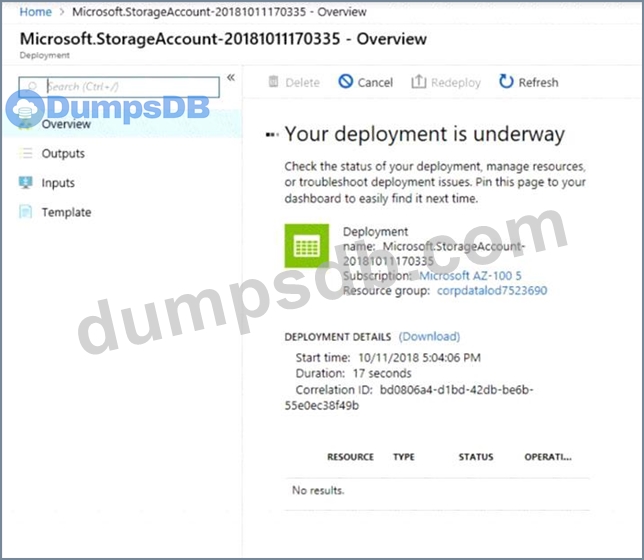Click the Redeploy icon in the toolbar
The width and height of the screenshot is (644, 560).
coord(419,82)
